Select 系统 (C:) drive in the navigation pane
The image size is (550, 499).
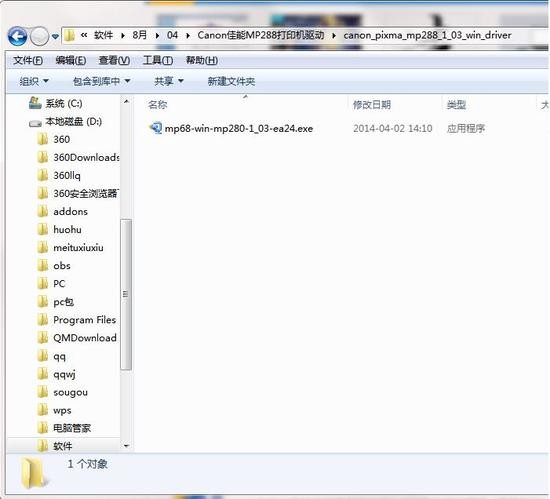(63, 103)
